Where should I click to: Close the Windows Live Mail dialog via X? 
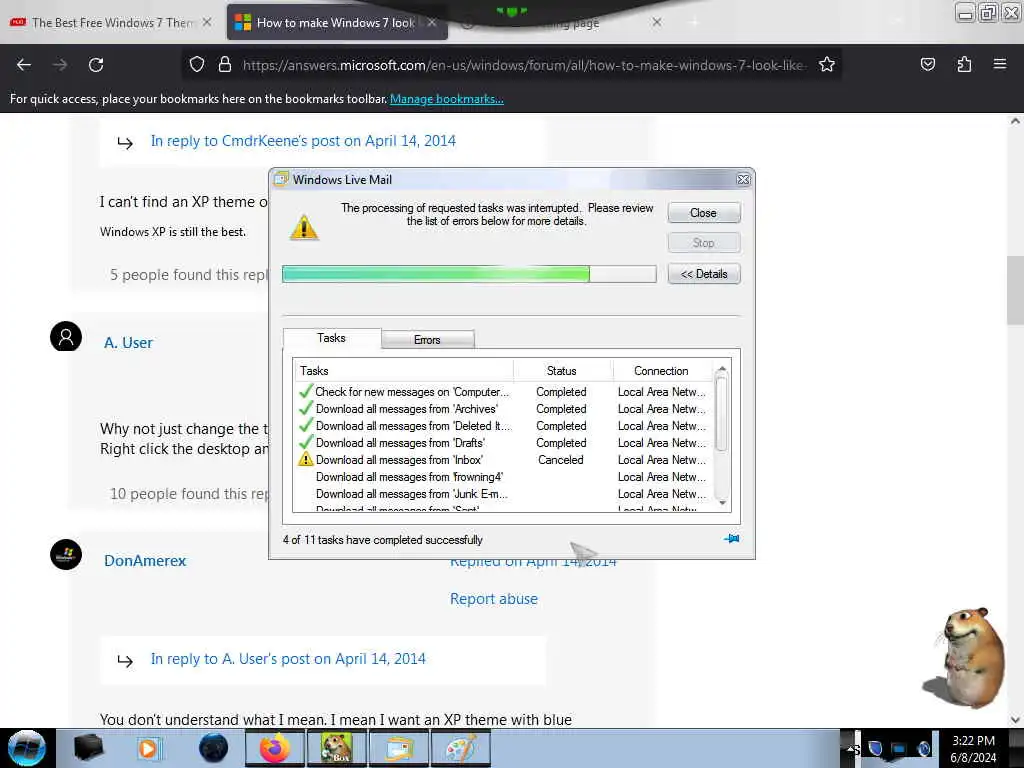743,180
